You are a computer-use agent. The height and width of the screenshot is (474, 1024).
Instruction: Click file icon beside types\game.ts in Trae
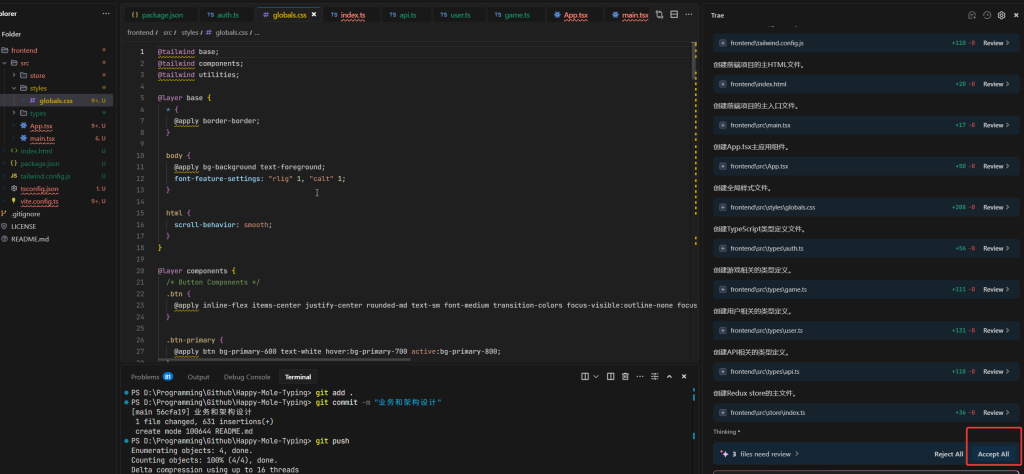click(x=722, y=289)
